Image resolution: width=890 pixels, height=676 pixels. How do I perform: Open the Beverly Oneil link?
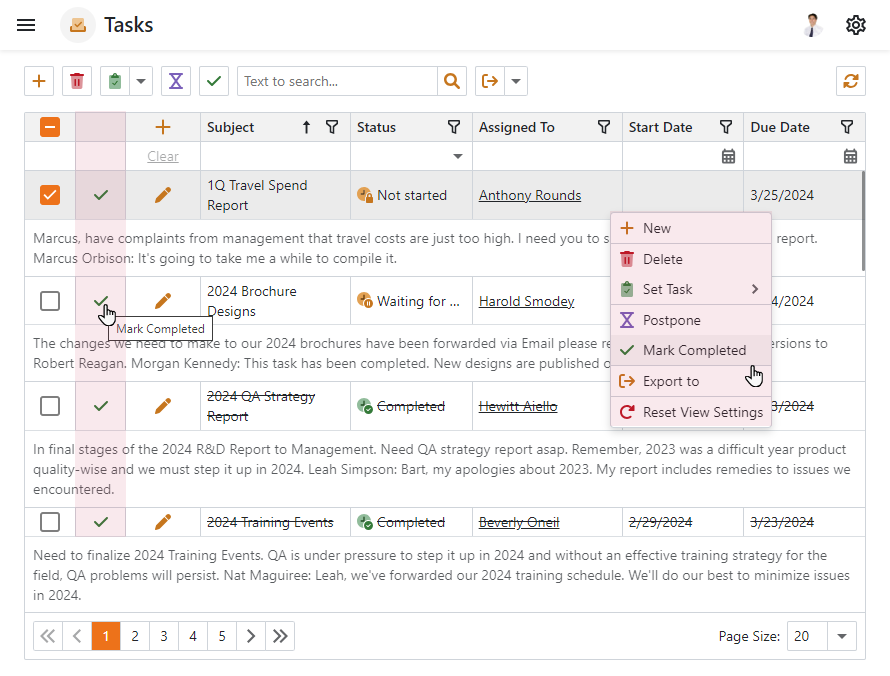point(519,522)
